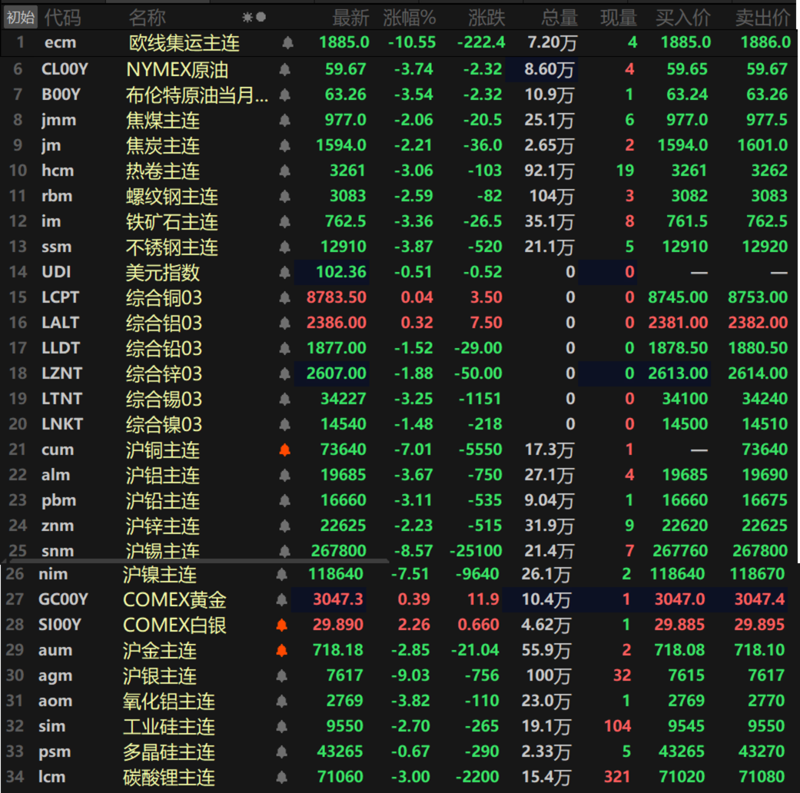Sort the table by 最新 column
The image size is (800, 793).
[x=350, y=17]
